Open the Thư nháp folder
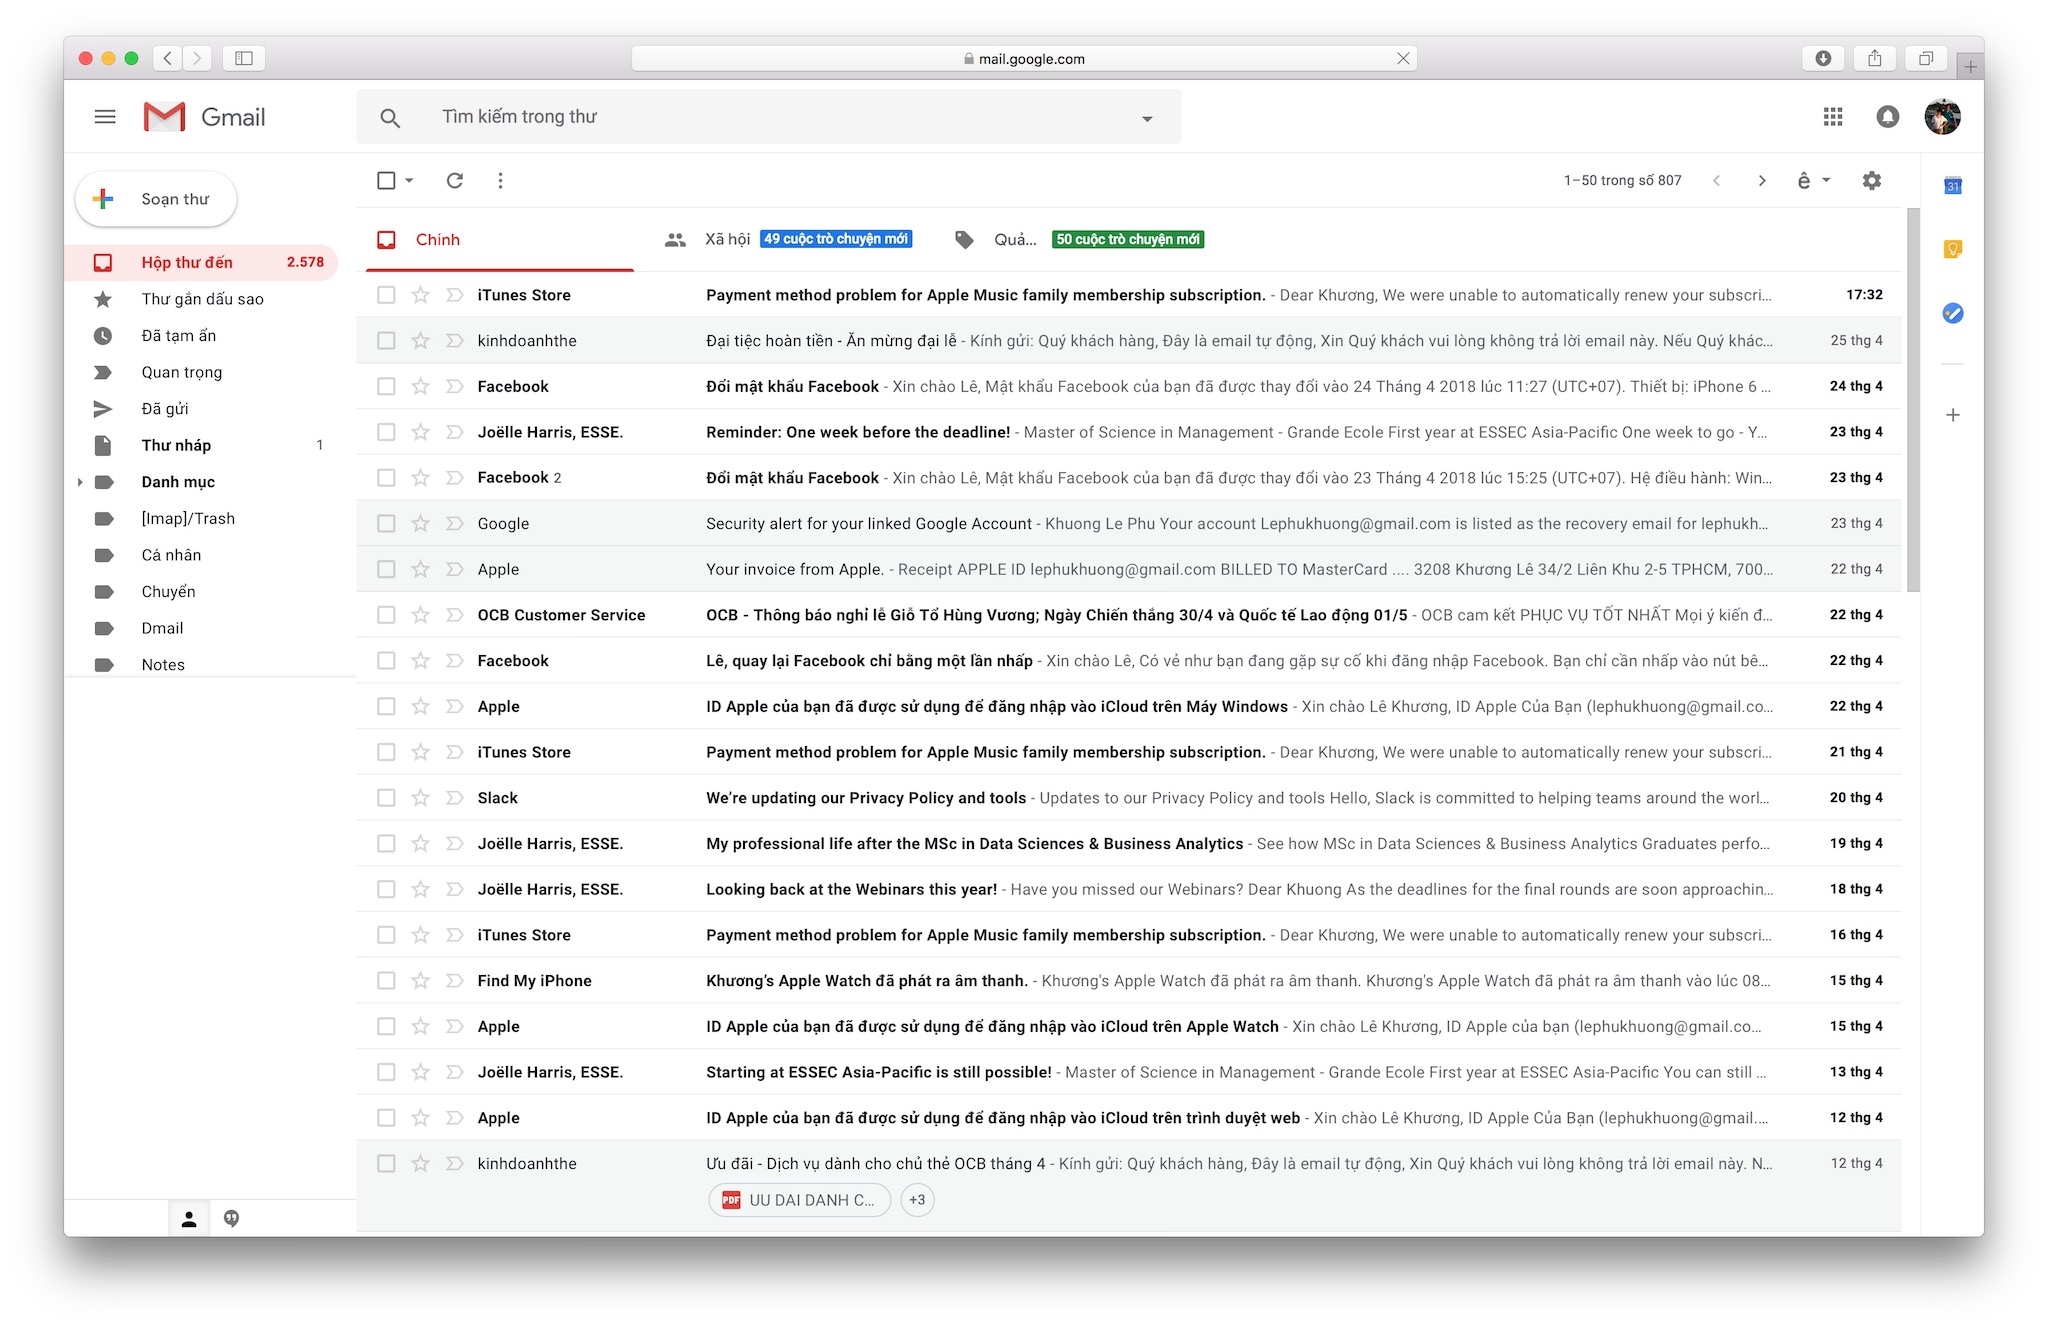Viewport: 2048px width, 1328px height. click(x=202, y=445)
